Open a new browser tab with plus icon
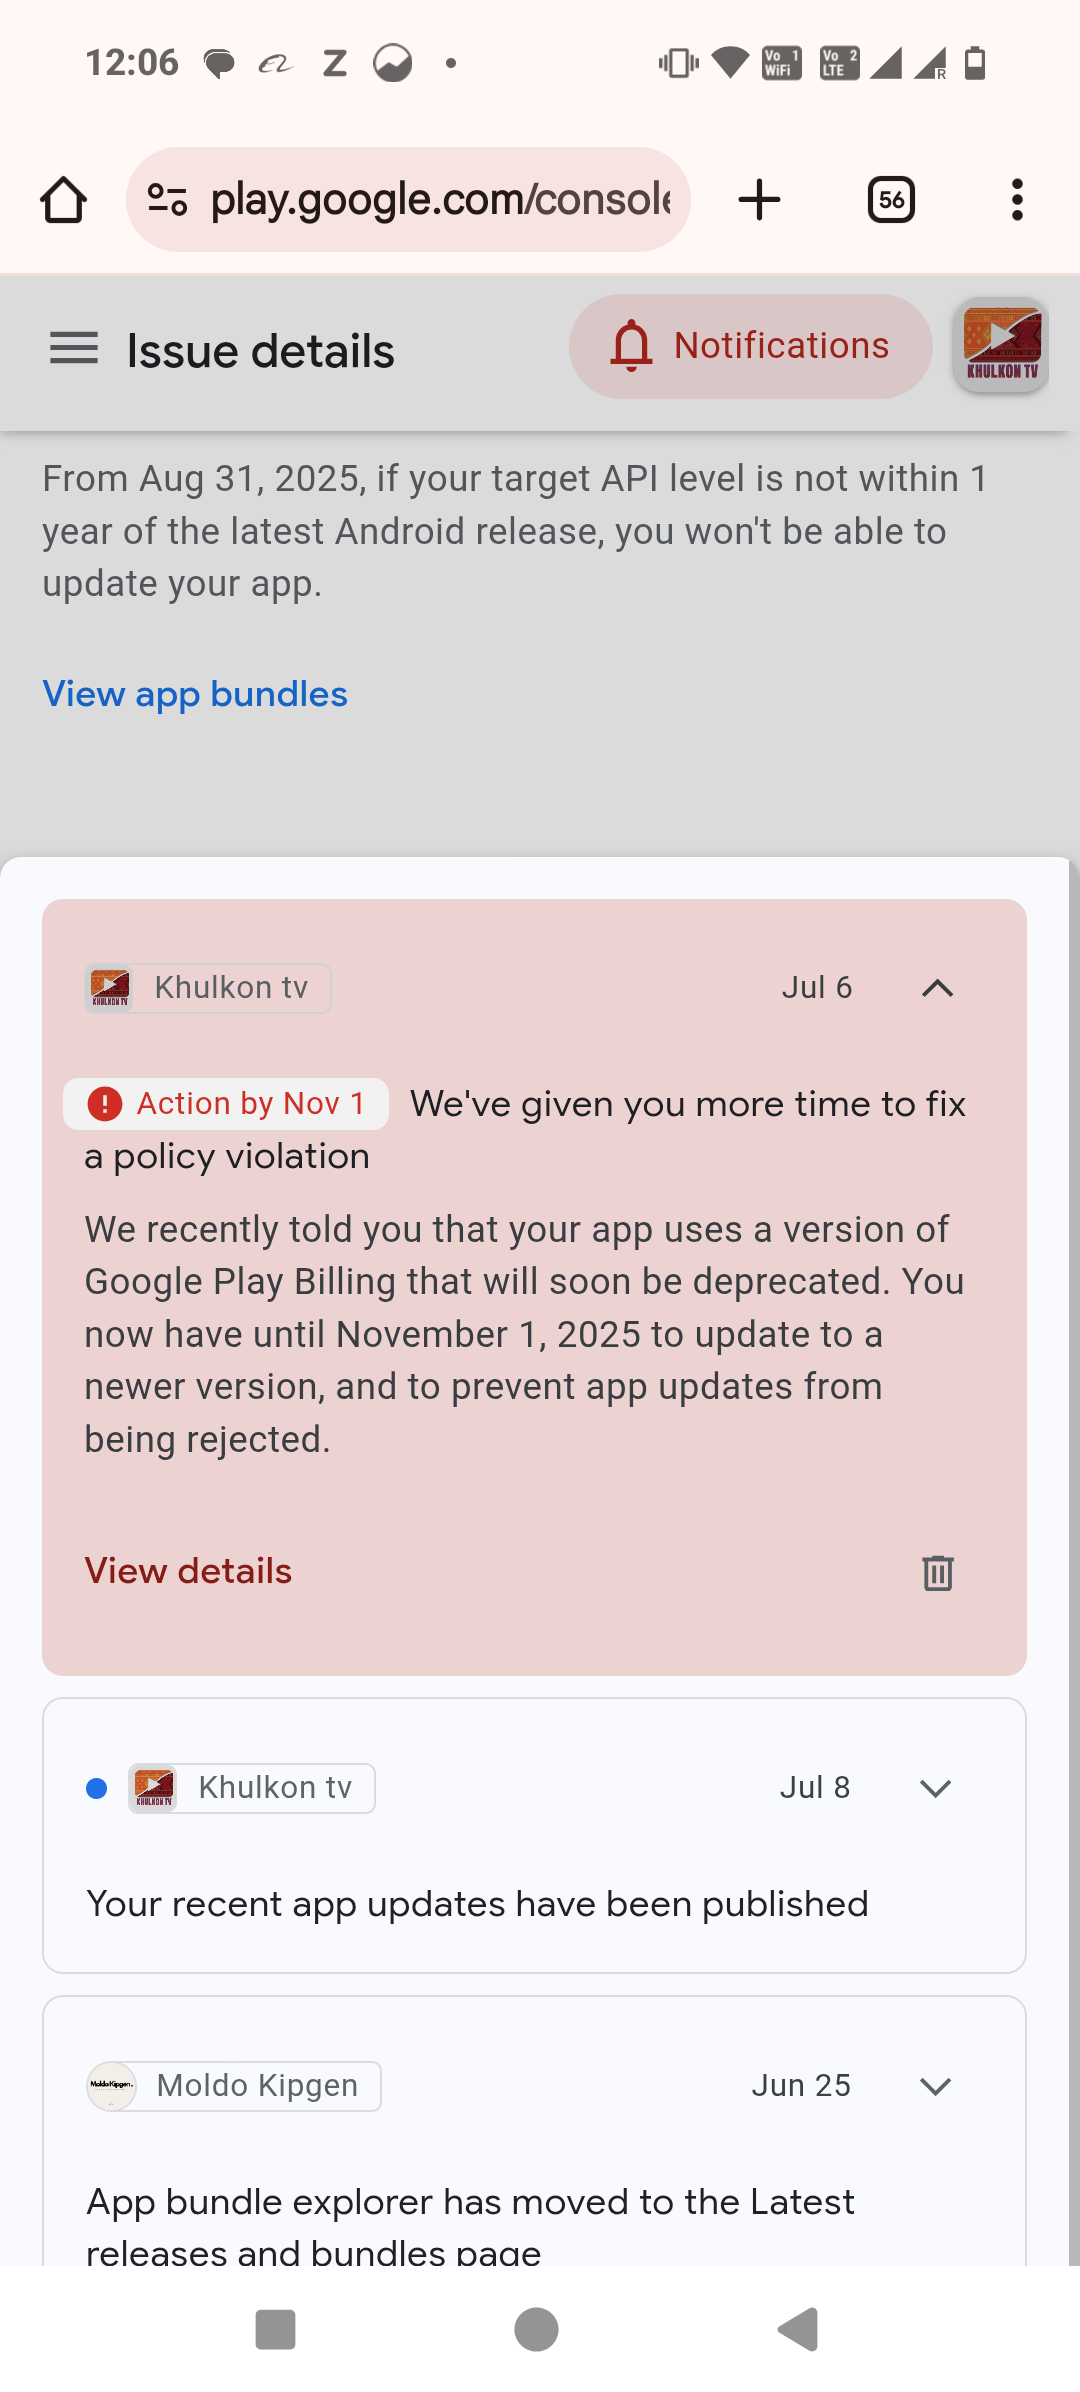 [759, 200]
